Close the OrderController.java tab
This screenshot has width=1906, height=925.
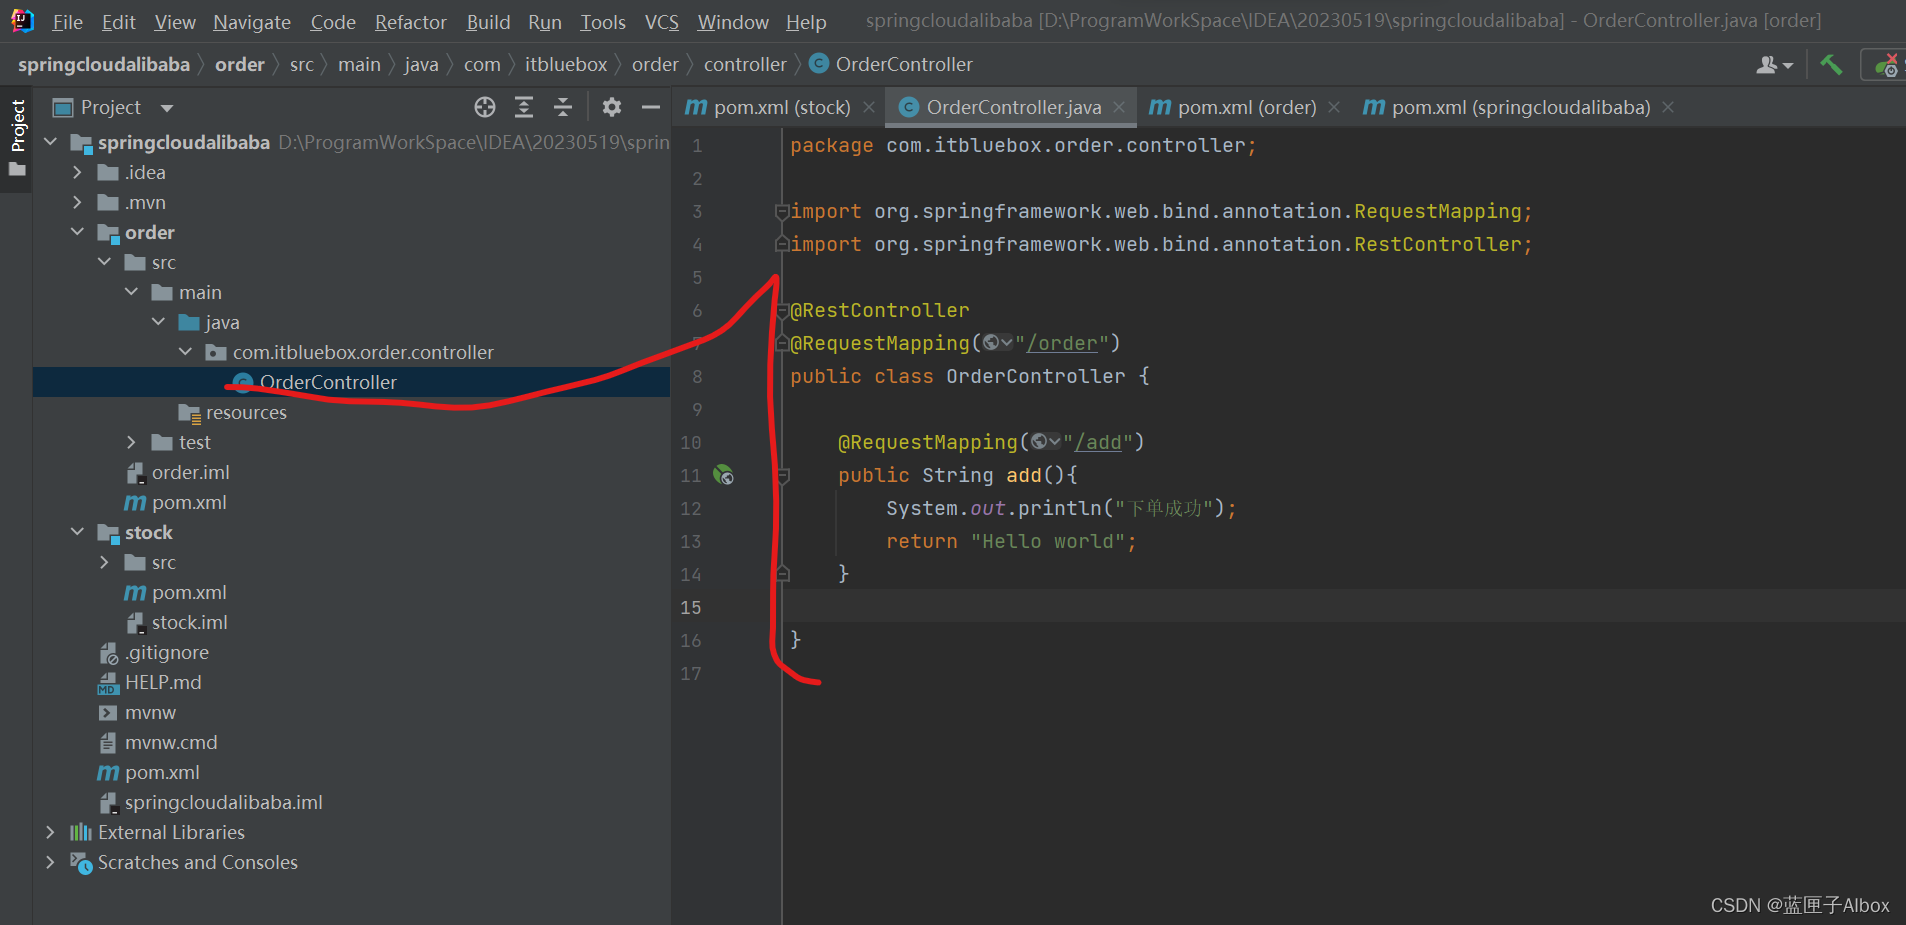pyautogui.click(x=1119, y=107)
